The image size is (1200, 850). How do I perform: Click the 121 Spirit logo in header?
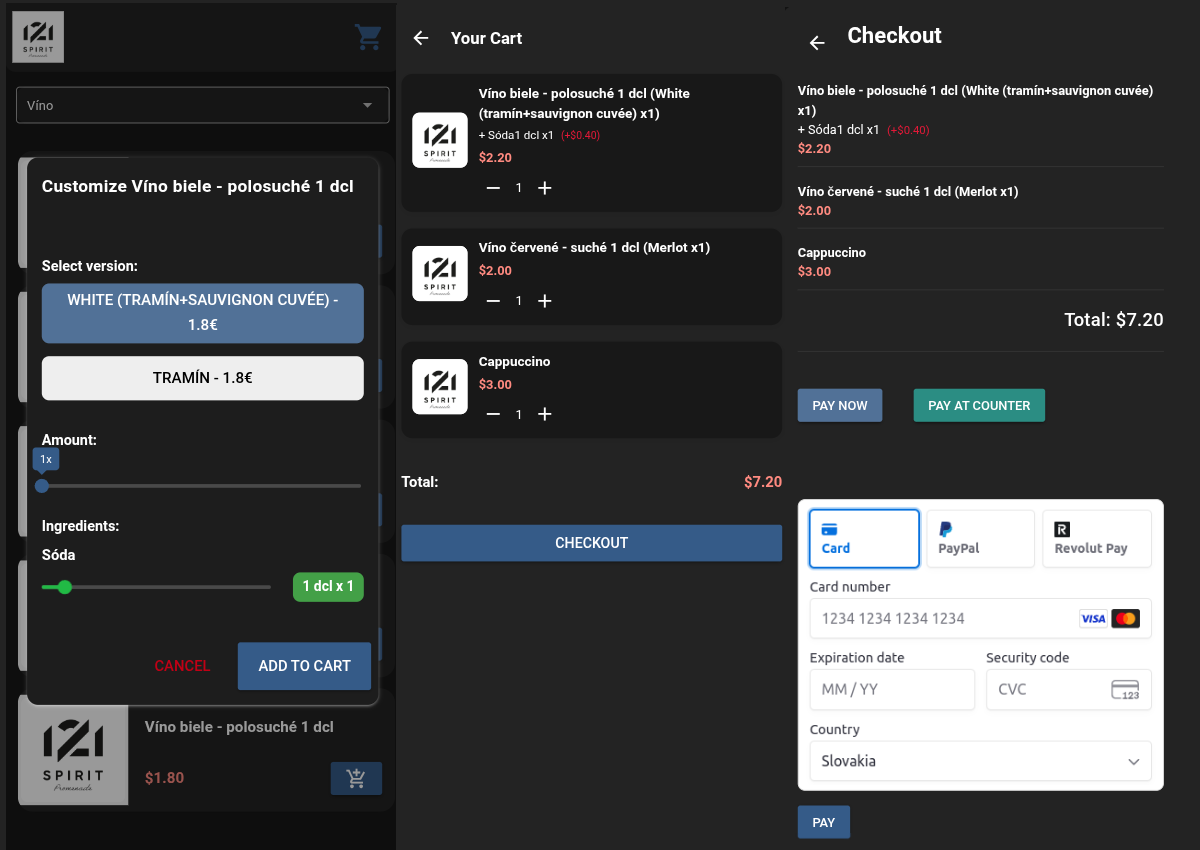(x=38, y=37)
